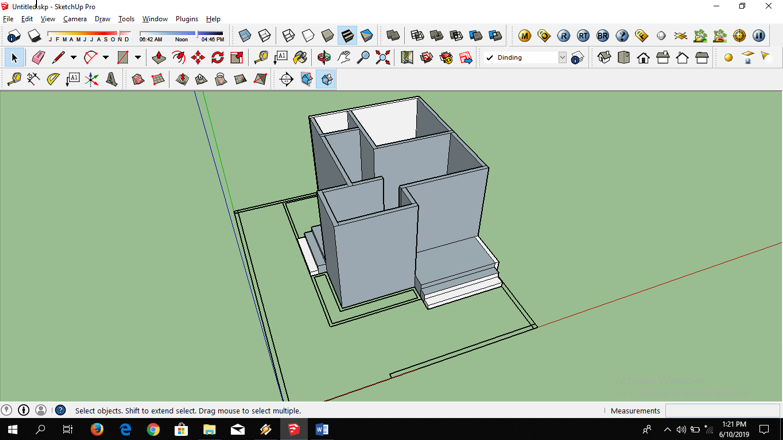Open the Plugins menu
Viewport: 783px width, 440px height.
(x=186, y=19)
